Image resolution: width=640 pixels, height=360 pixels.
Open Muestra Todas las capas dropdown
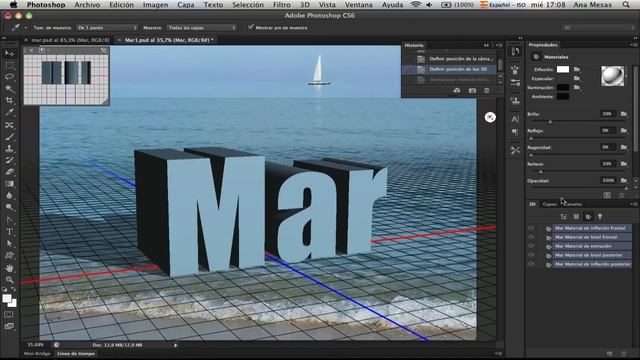(201, 28)
